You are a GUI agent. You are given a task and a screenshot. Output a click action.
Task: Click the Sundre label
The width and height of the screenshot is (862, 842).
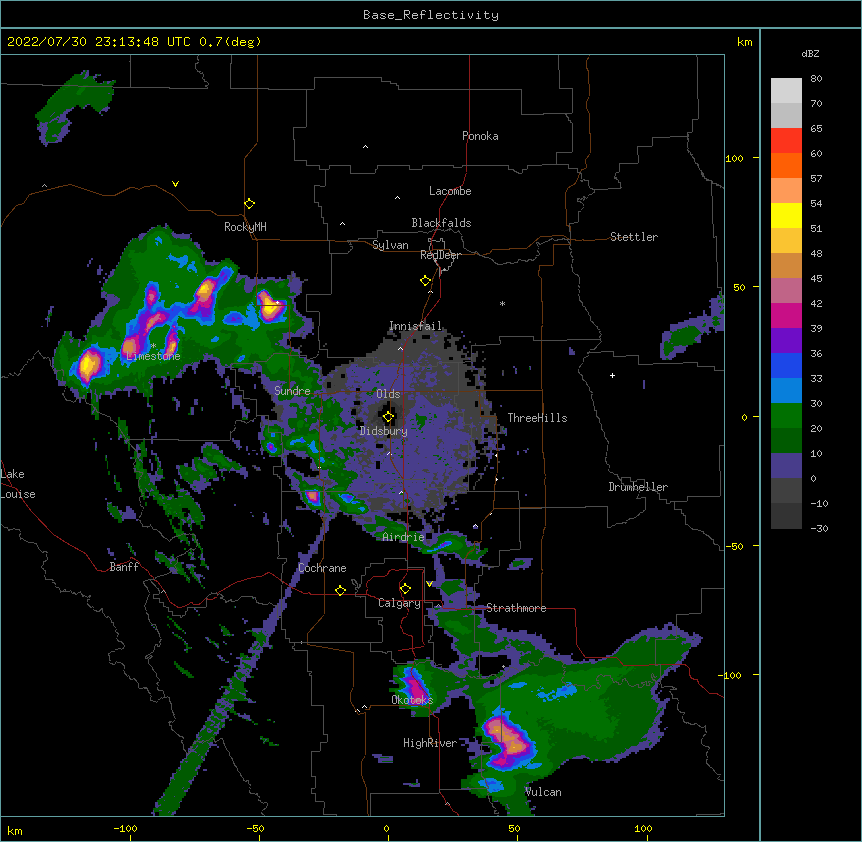[292, 391]
